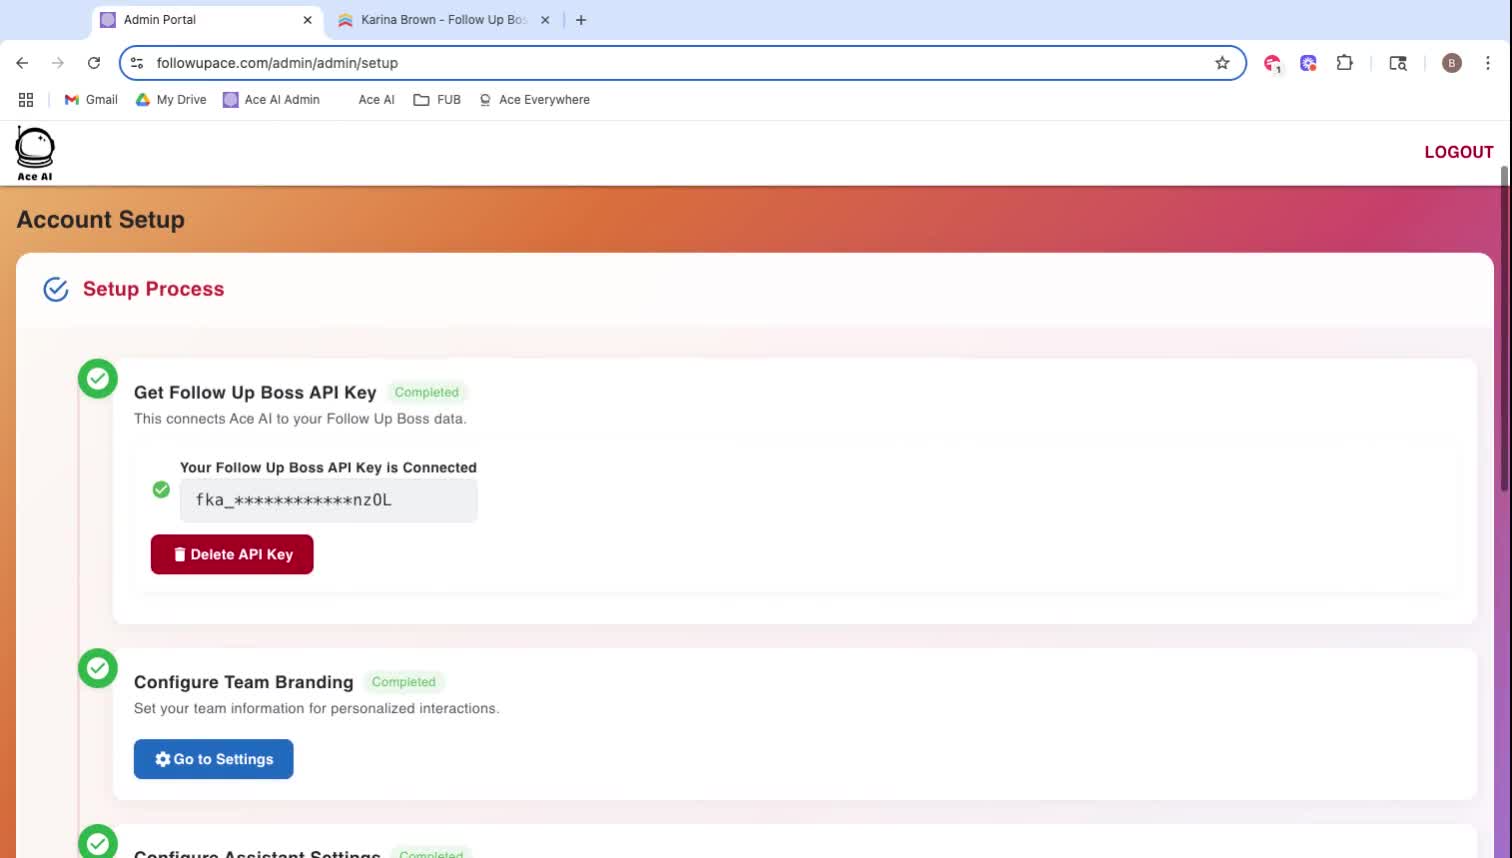The width and height of the screenshot is (1512, 858).
Task: Open the Extensions puzzle piece menu
Action: tap(1344, 63)
